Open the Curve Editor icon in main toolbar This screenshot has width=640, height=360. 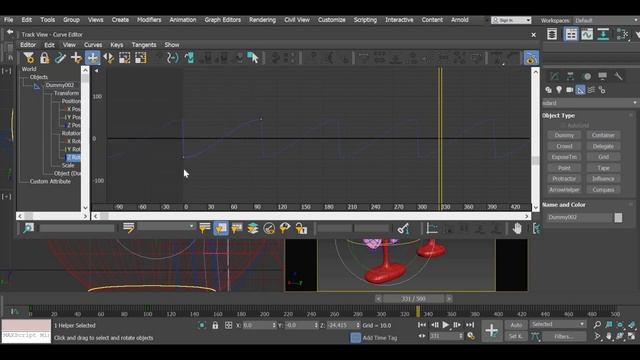tap(587, 34)
